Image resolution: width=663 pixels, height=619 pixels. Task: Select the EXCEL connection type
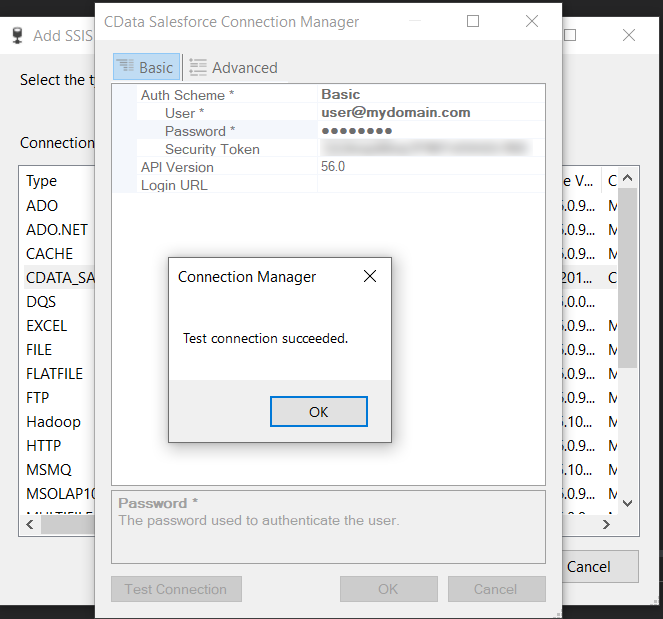[x=47, y=326]
